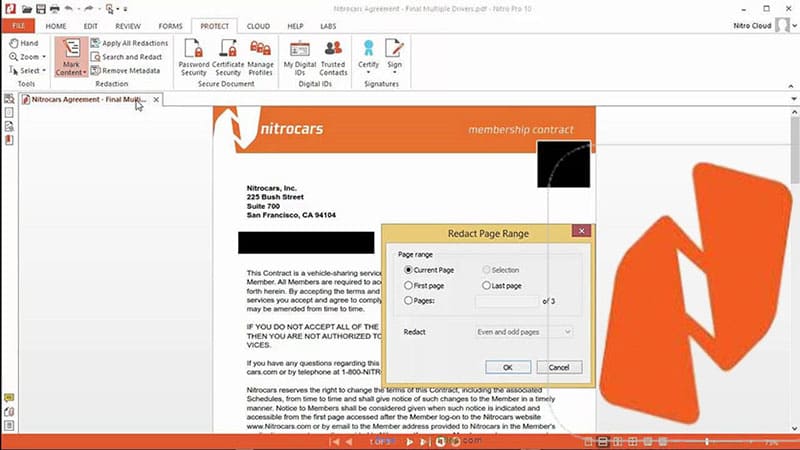The image size is (800, 450).
Task: Go to last page in status bar
Action: point(424,442)
